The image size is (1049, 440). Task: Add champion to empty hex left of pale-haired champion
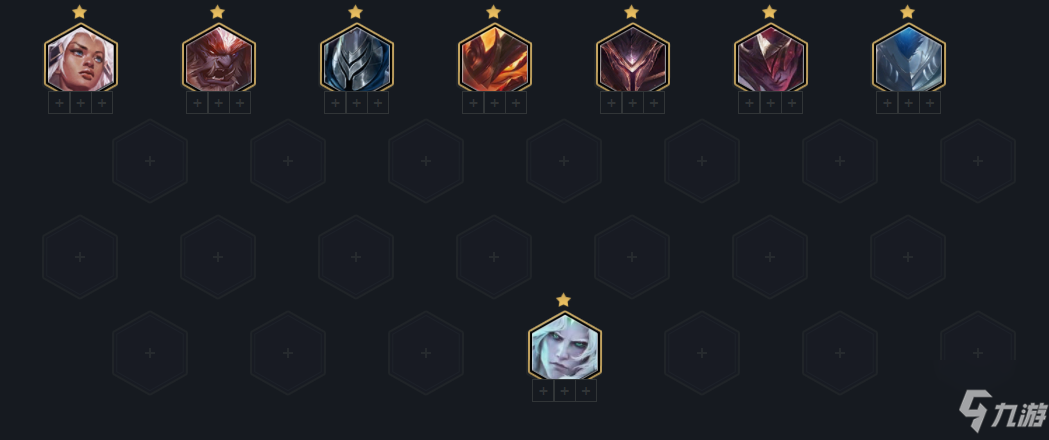[426, 353]
